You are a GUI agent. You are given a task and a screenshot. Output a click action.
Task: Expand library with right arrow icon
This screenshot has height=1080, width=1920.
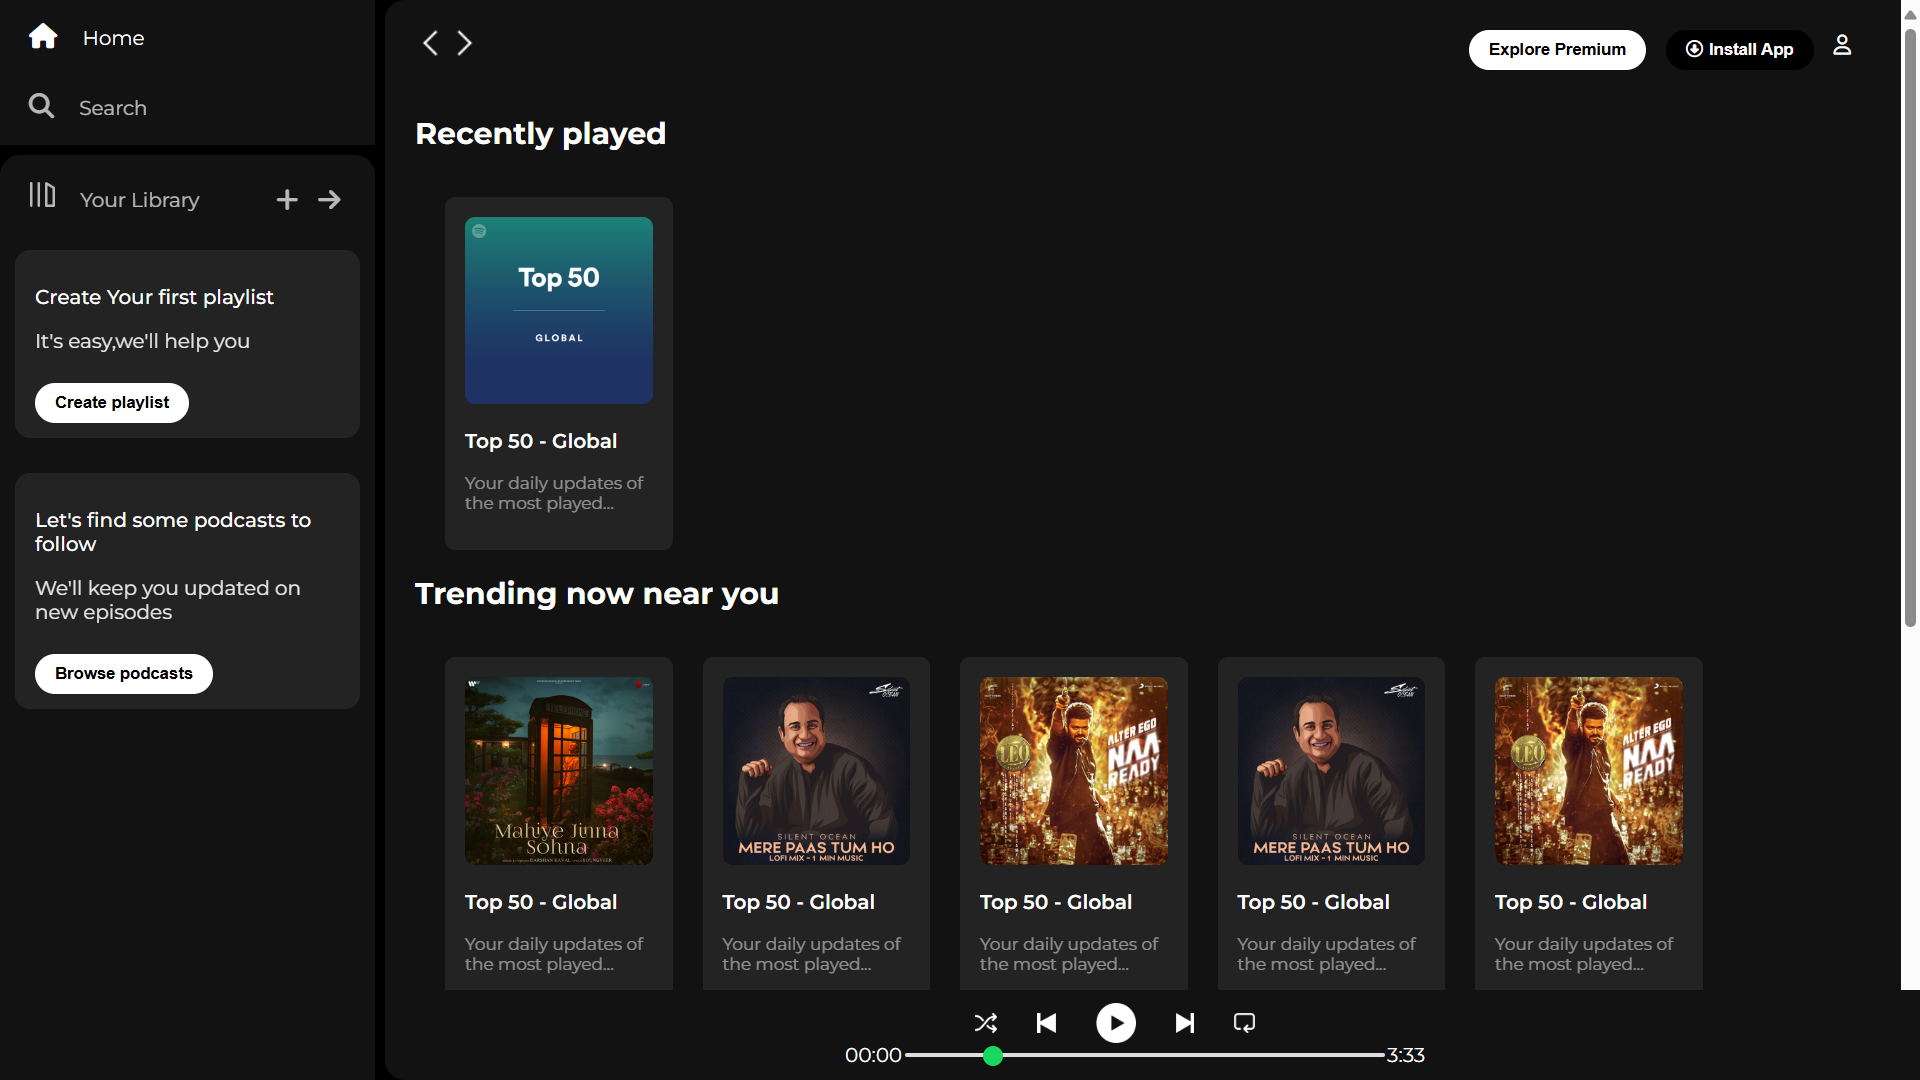329,200
